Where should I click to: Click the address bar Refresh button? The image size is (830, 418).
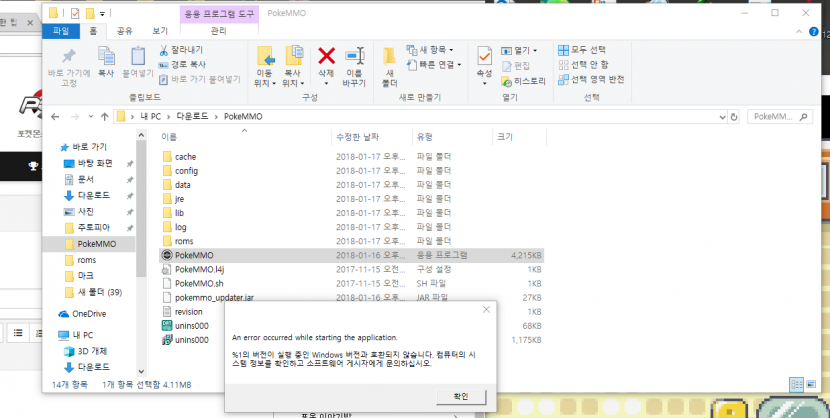coord(734,117)
